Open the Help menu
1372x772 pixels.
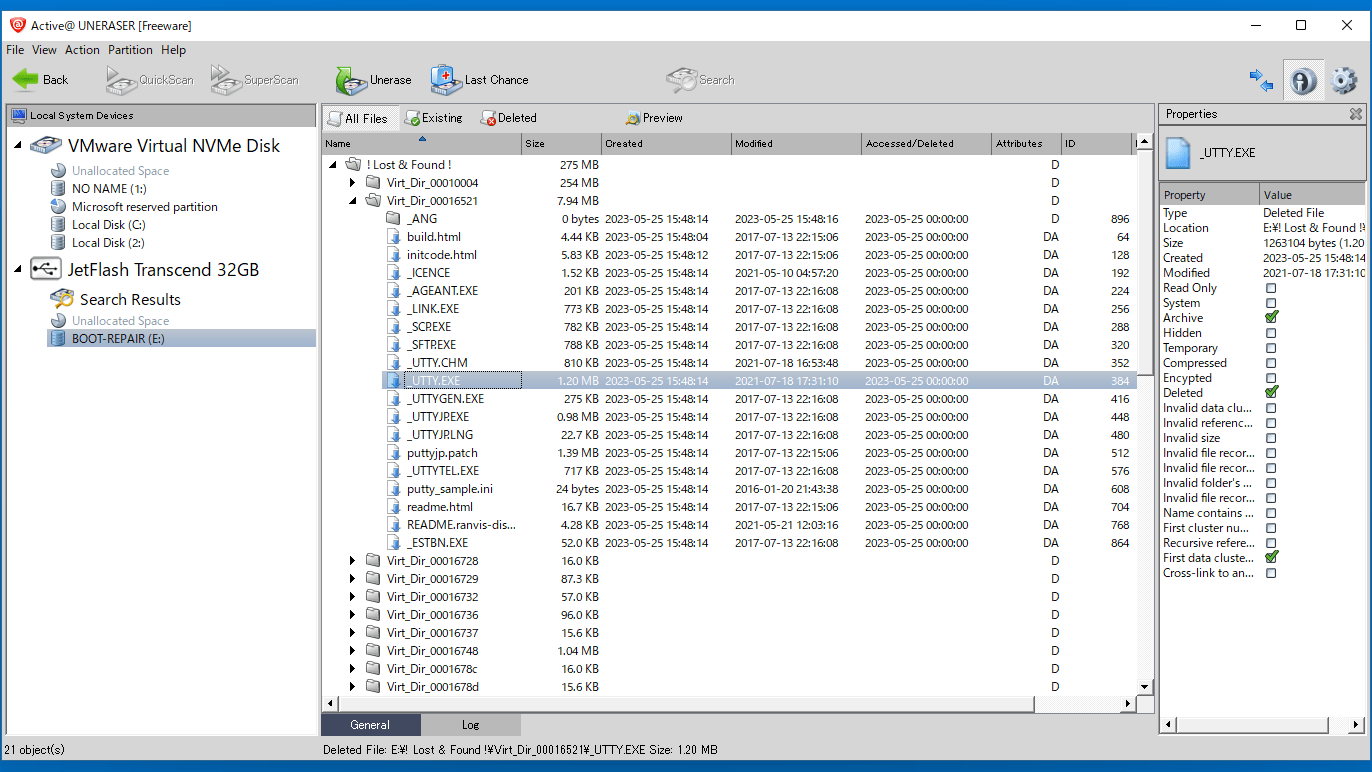(173, 50)
